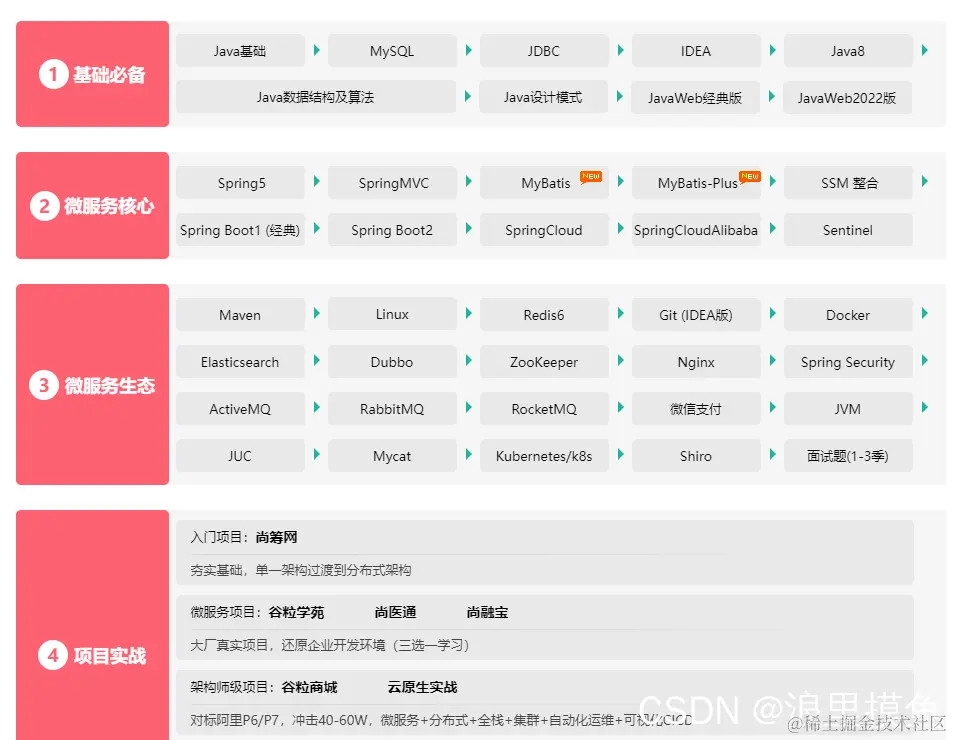Click the NEW badge on MyBatis-Plus
Screen dimensions: 953x740
coord(749,177)
